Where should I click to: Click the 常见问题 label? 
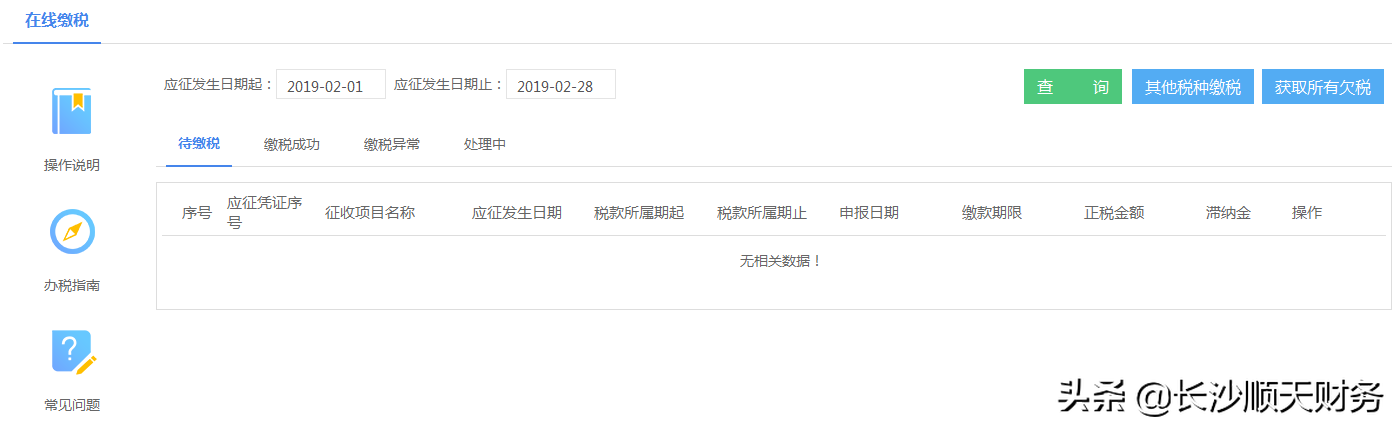click(x=72, y=406)
